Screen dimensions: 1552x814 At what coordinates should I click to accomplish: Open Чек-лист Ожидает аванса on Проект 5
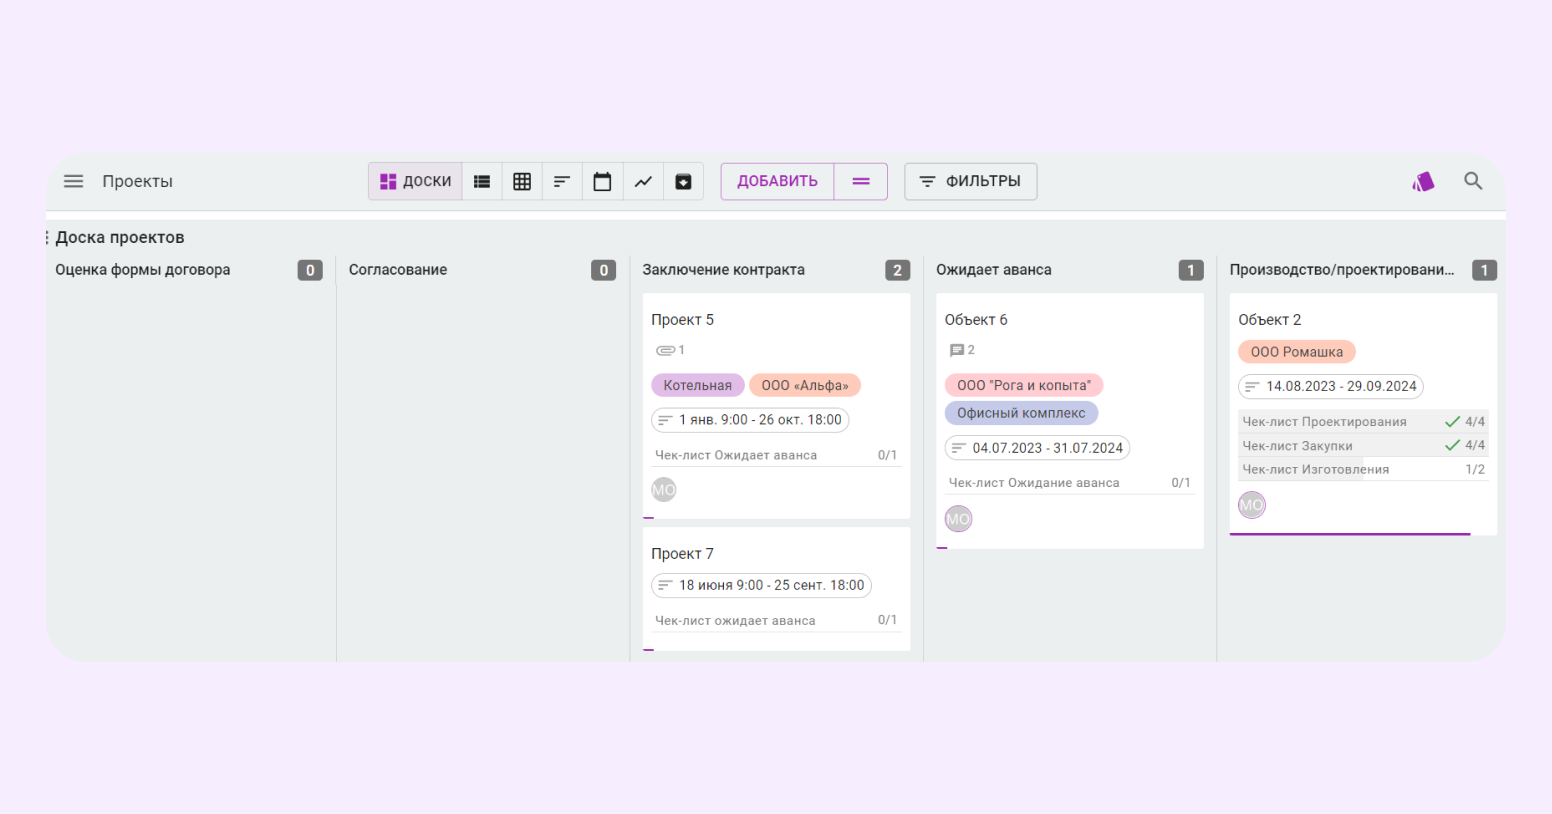click(776, 455)
